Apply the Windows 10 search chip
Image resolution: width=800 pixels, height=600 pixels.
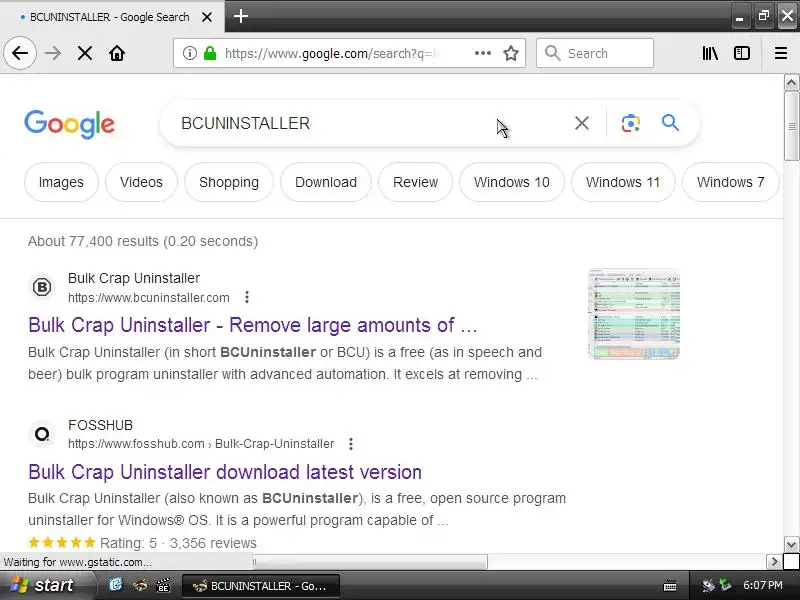(x=512, y=182)
